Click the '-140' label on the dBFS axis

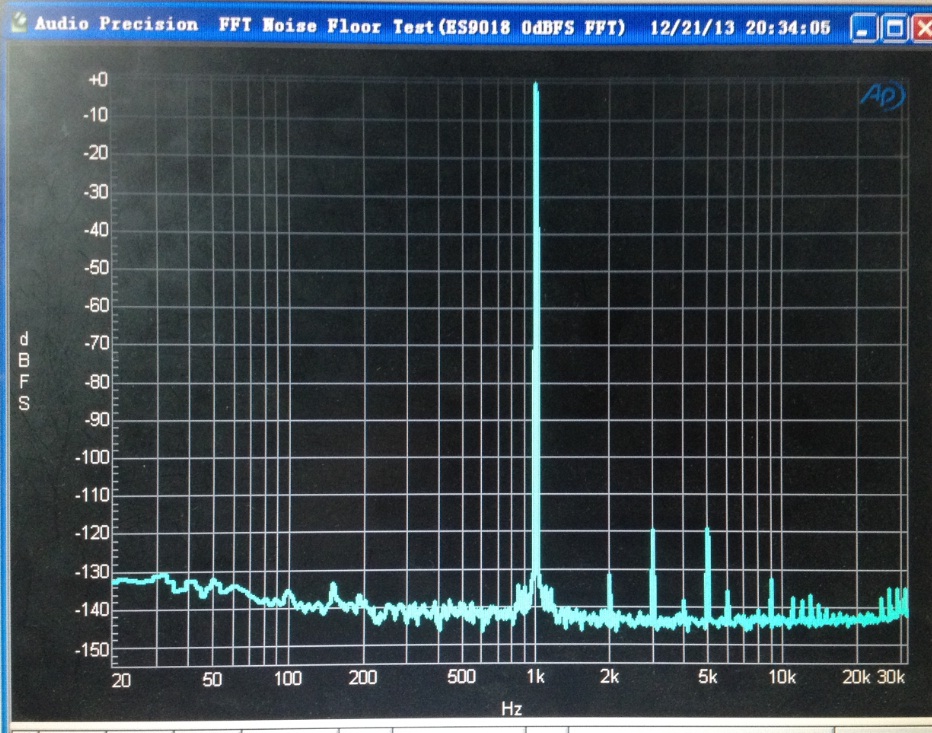pyautogui.click(x=92, y=609)
